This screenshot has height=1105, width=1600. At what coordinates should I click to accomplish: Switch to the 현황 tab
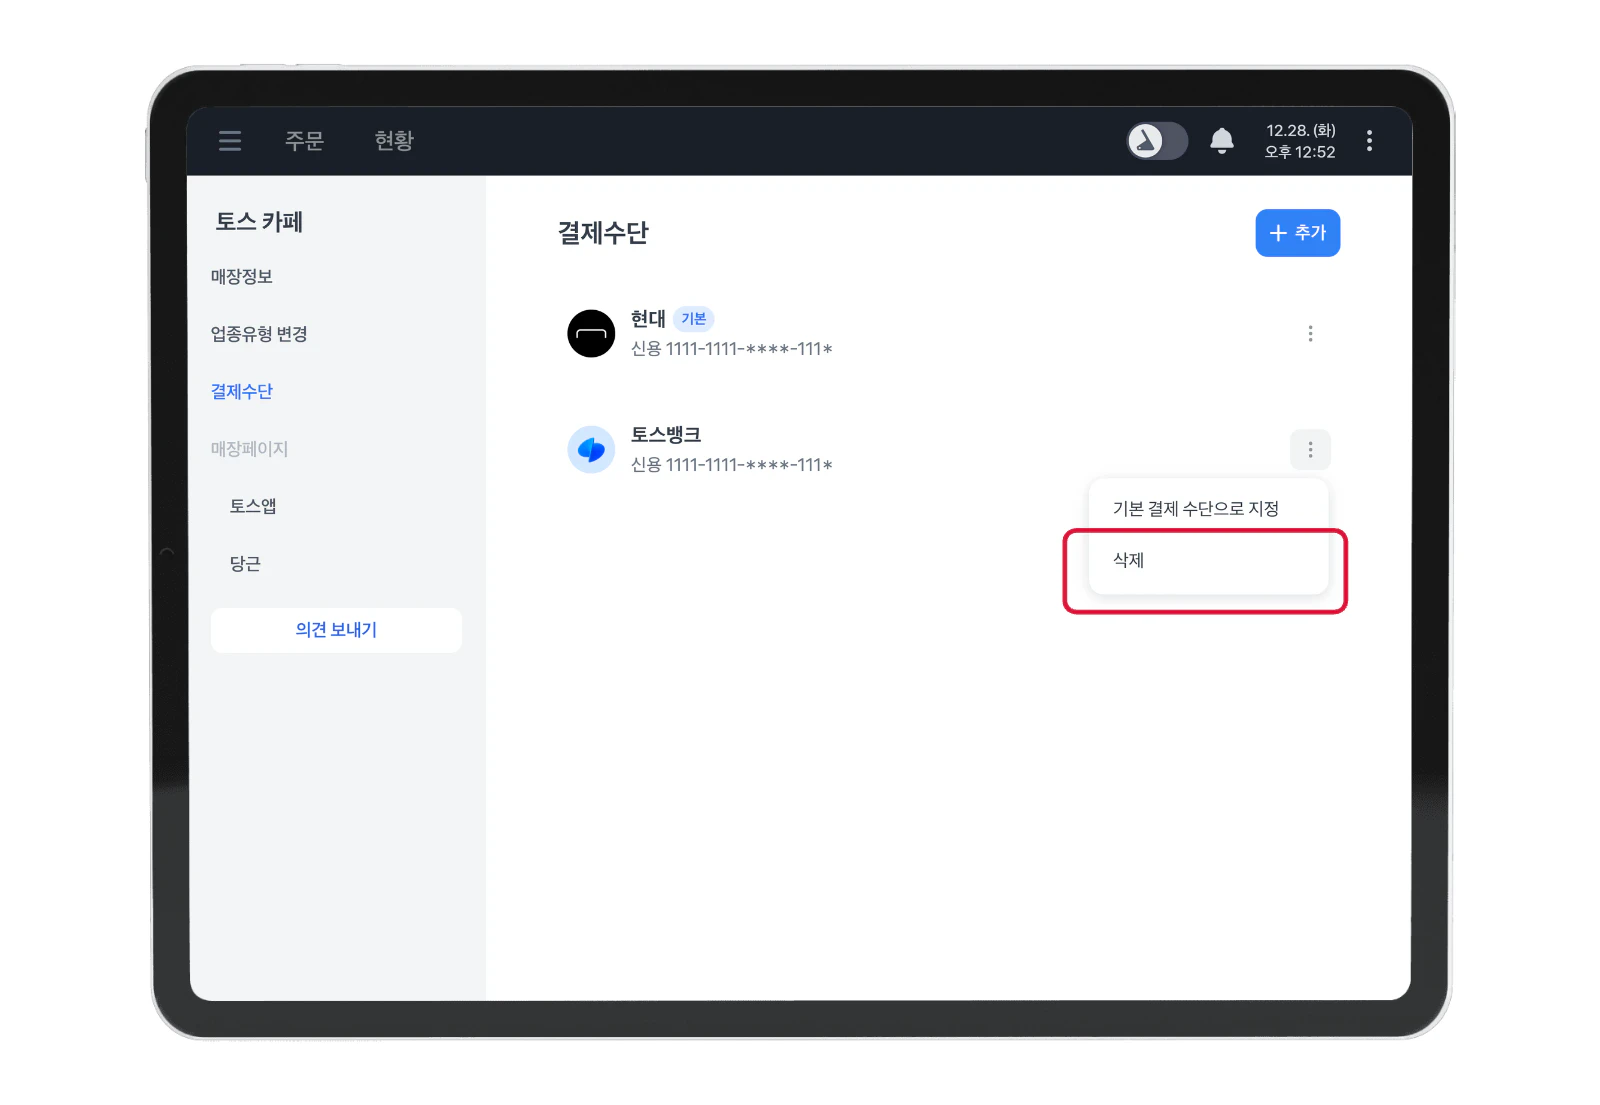(394, 141)
